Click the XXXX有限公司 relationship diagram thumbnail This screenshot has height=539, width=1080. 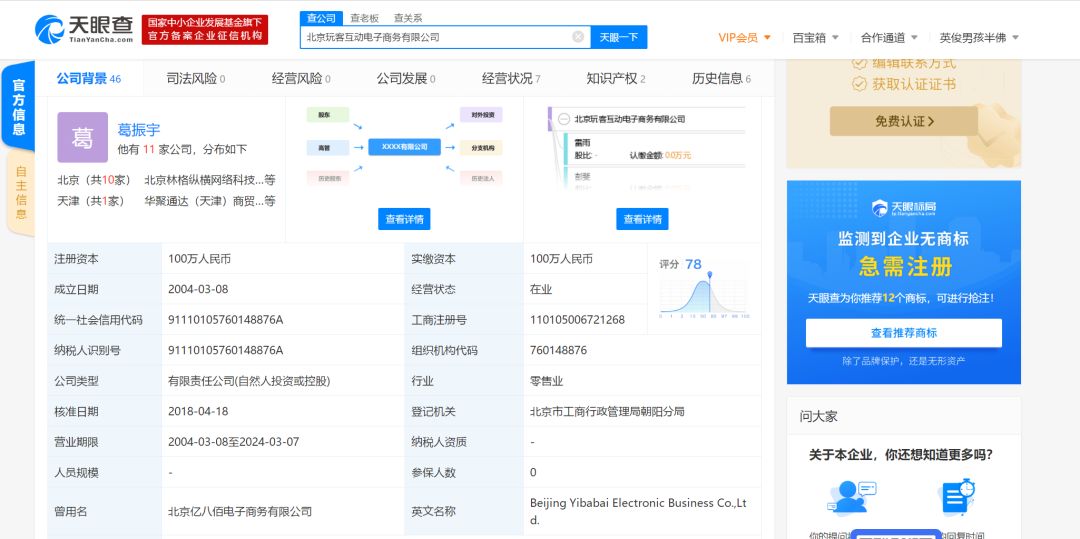coord(404,147)
